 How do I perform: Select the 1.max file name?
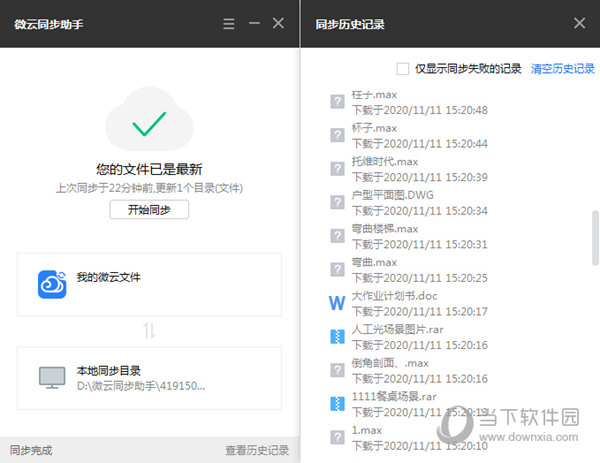click(367, 430)
